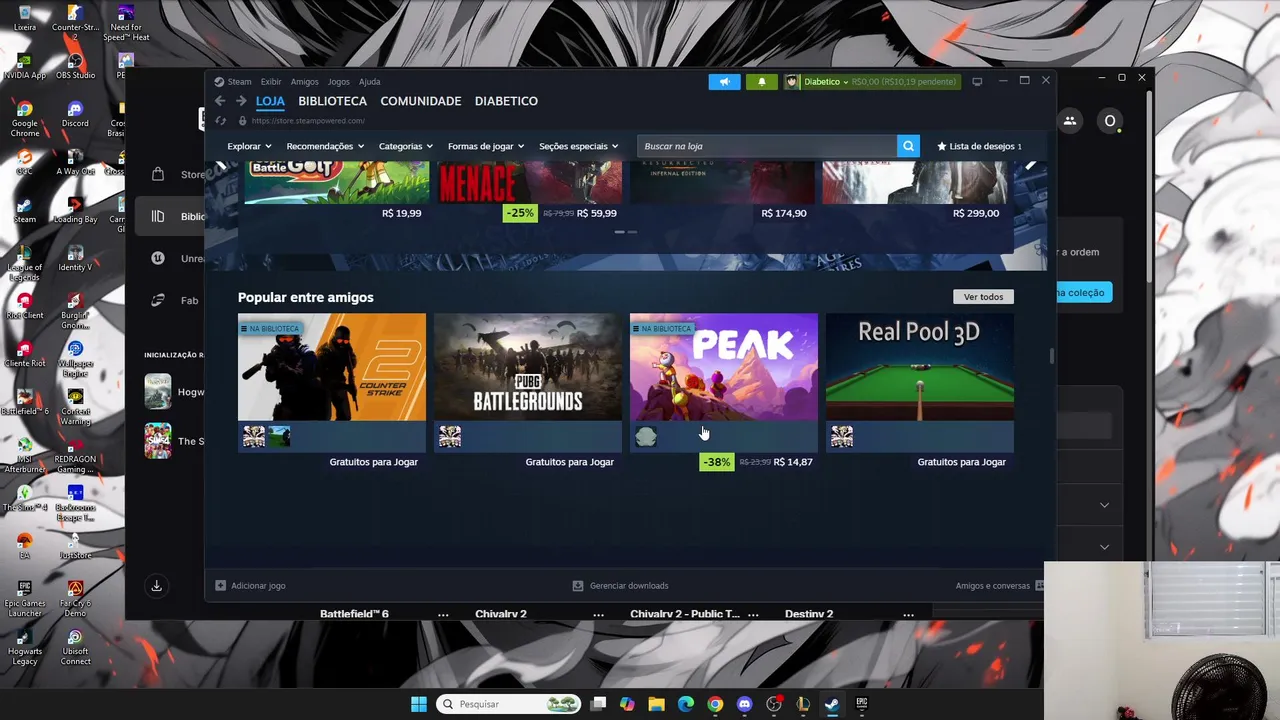Viewport: 1280px width, 720px height.
Task: Switch to the COMUNIDADE tab
Action: 421,101
